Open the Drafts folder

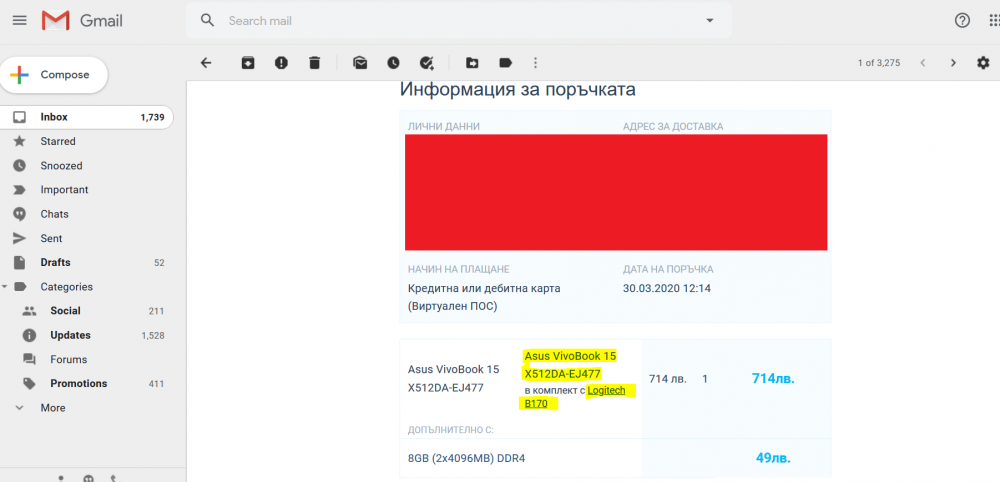pyautogui.click(x=86, y=263)
